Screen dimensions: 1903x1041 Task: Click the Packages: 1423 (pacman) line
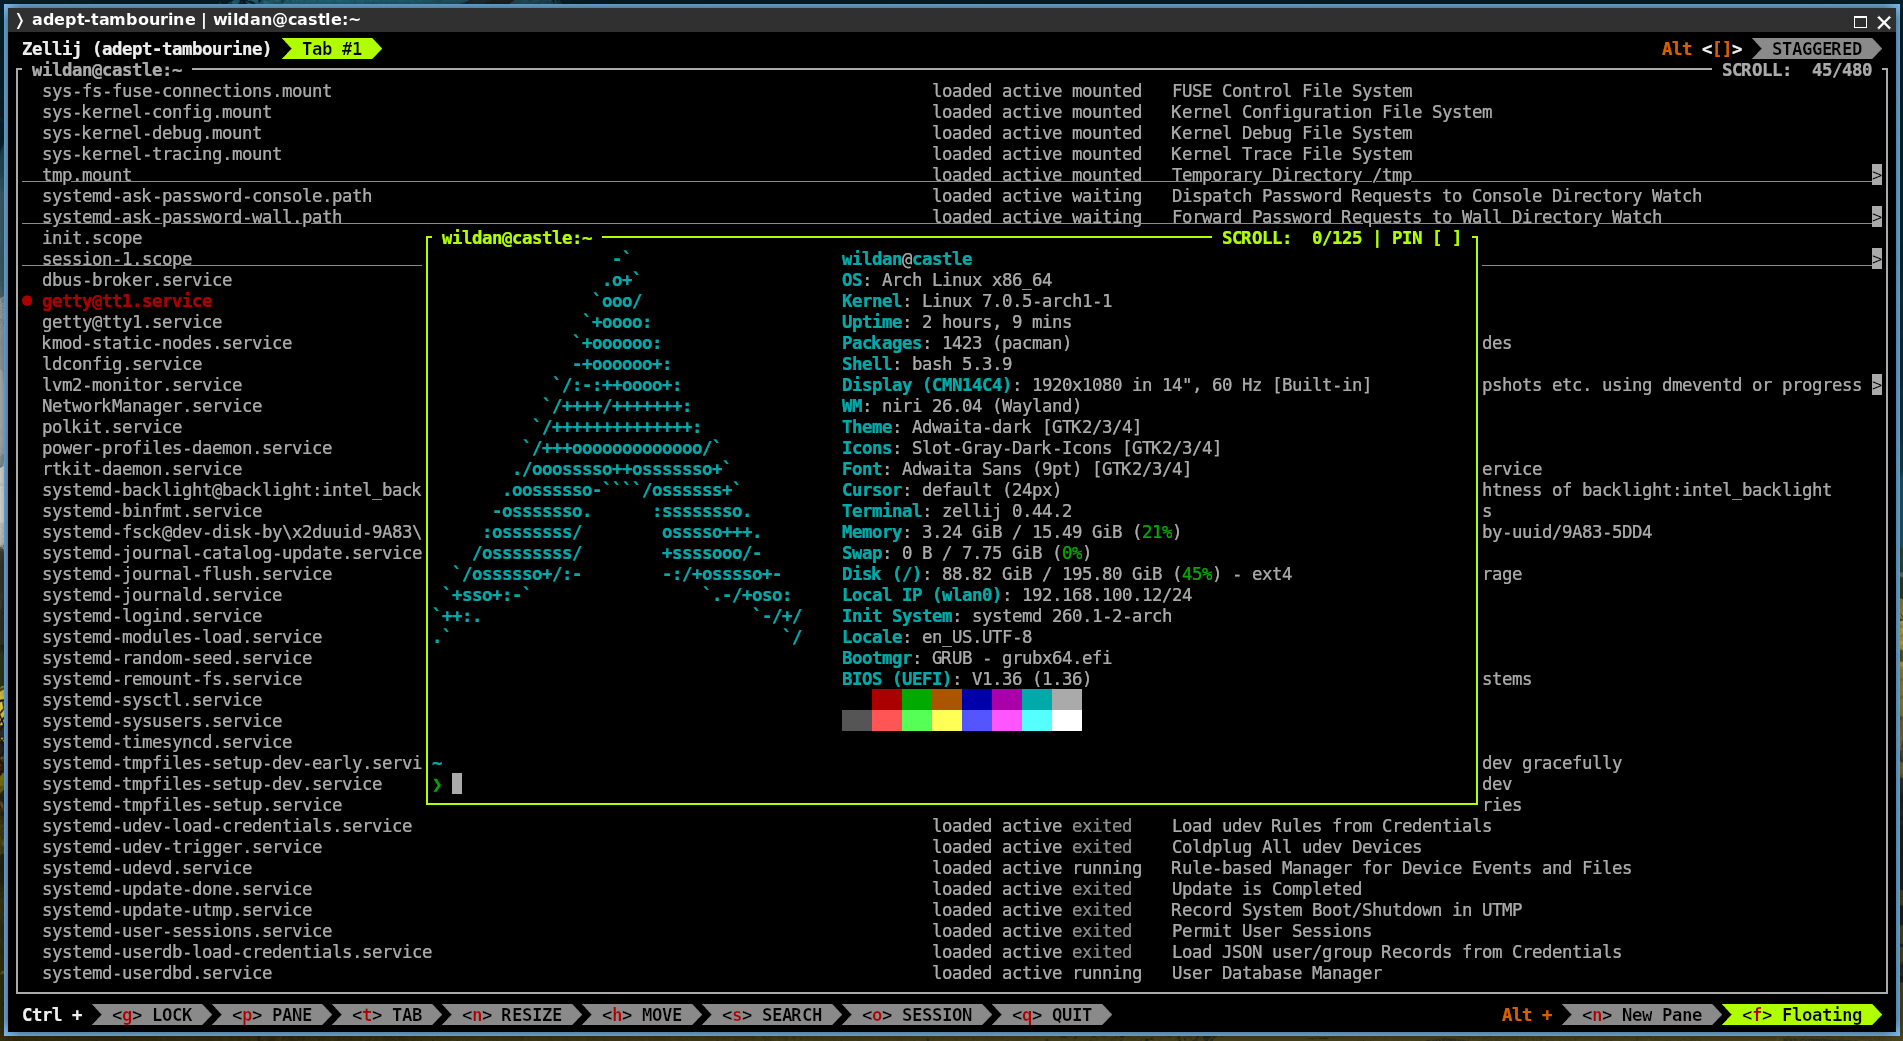point(957,343)
